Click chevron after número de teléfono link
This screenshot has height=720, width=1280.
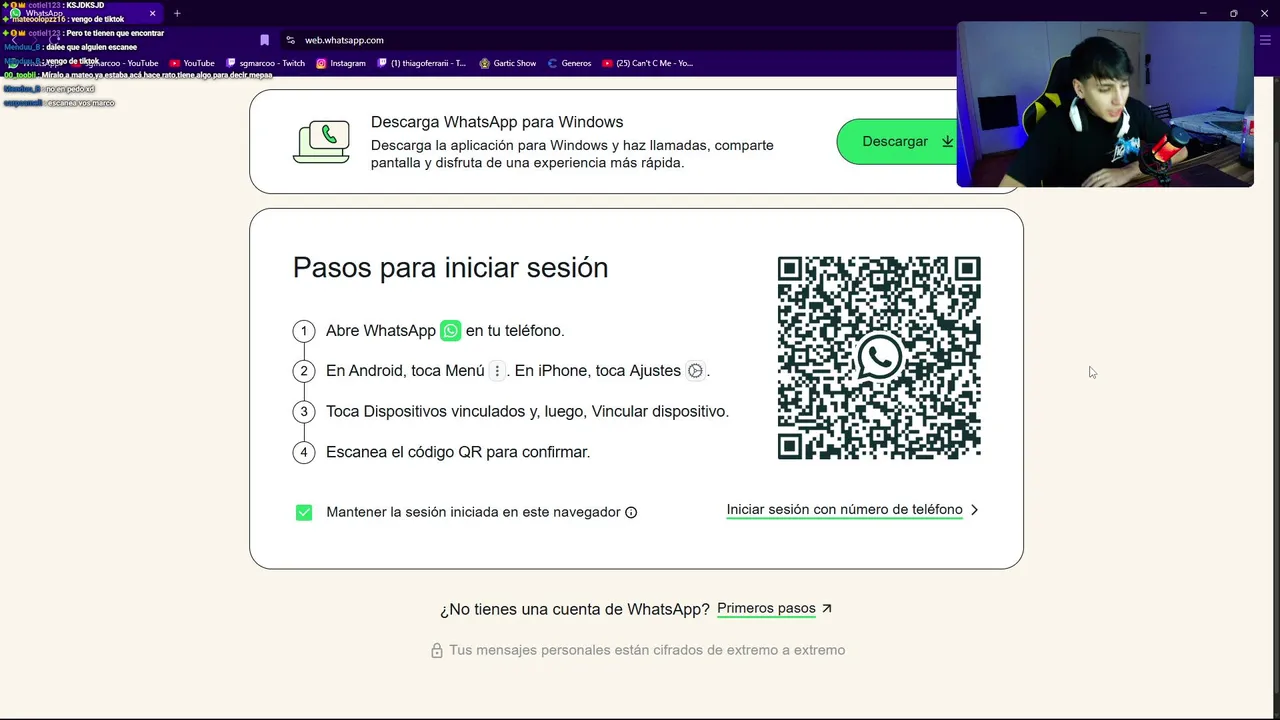tap(975, 510)
